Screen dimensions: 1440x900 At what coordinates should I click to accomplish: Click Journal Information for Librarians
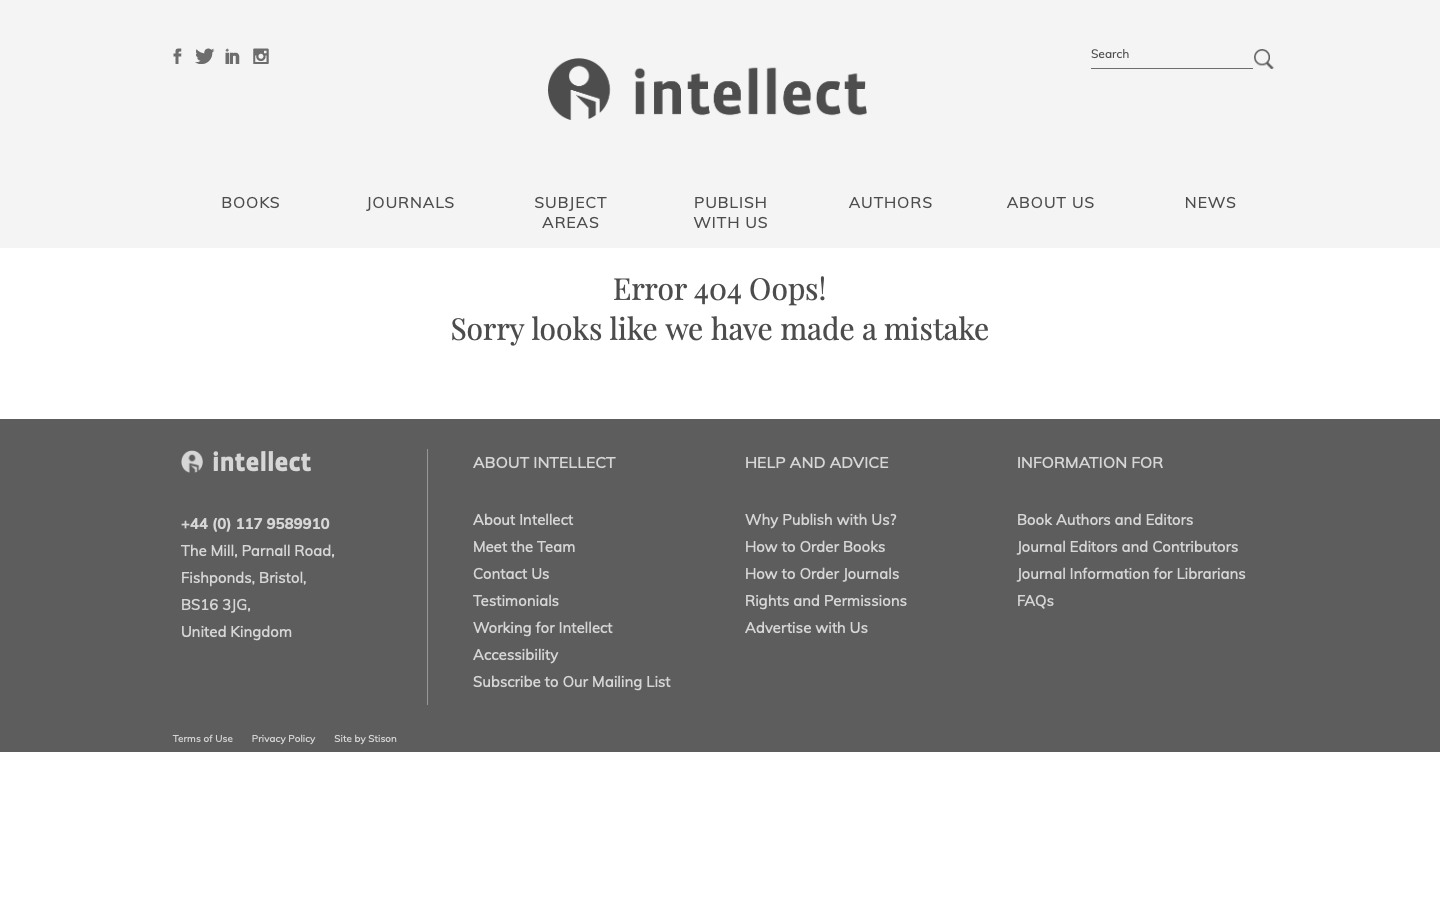pos(1131,574)
